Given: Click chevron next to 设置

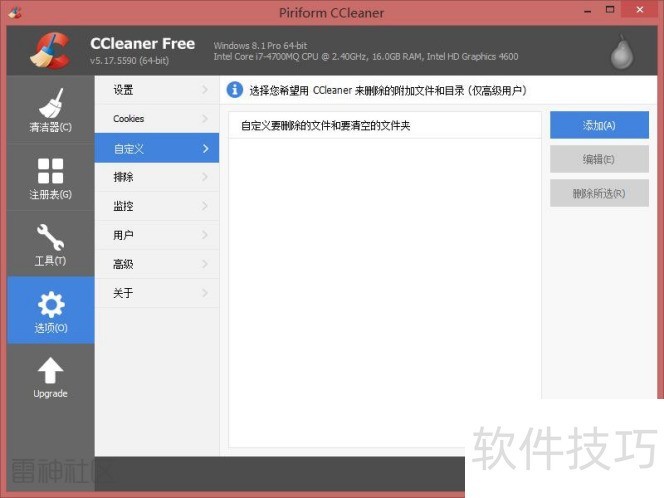Looking at the screenshot, I should click(205, 90).
